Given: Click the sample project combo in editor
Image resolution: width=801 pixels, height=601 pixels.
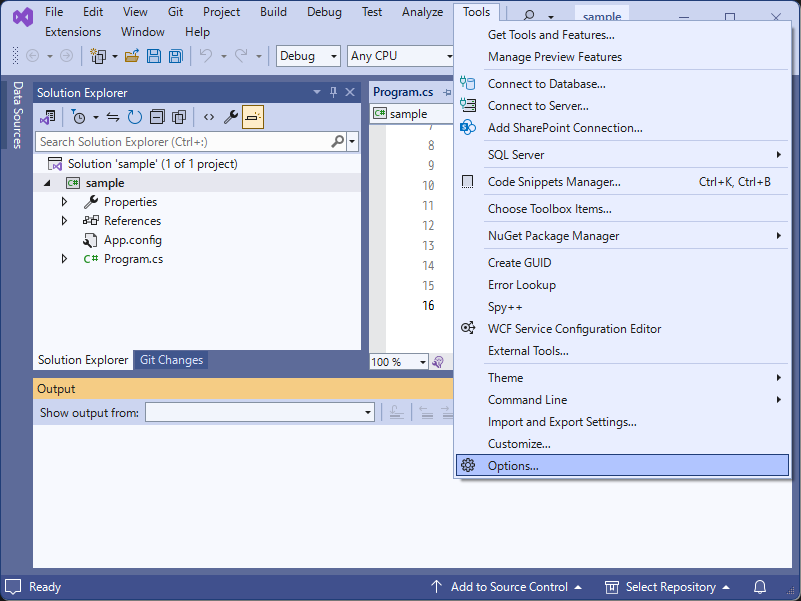Looking at the screenshot, I should coord(411,113).
